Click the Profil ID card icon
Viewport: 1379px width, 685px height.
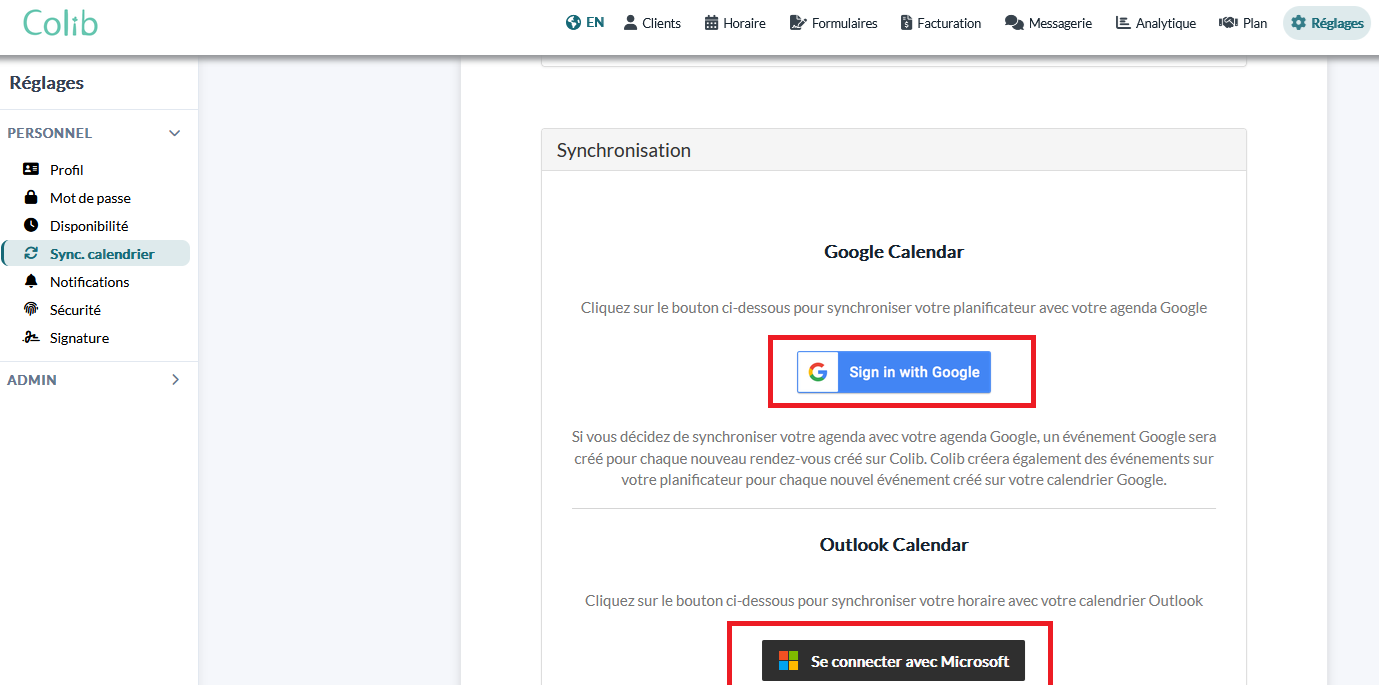tap(31, 169)
